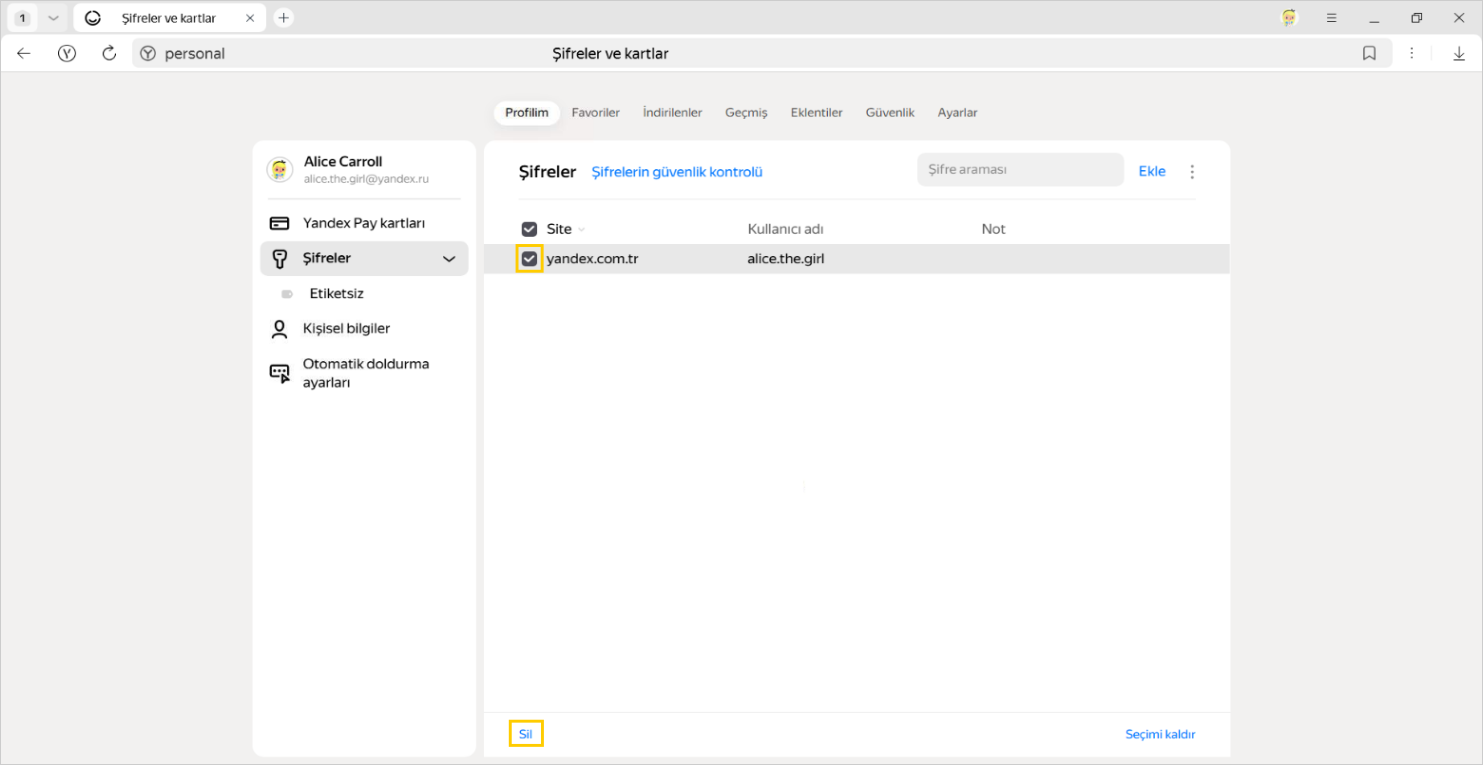1483x765 pixels.
Task: Open the Güvenlik tab
Action: pyautogui.click(x=889, y=113)
